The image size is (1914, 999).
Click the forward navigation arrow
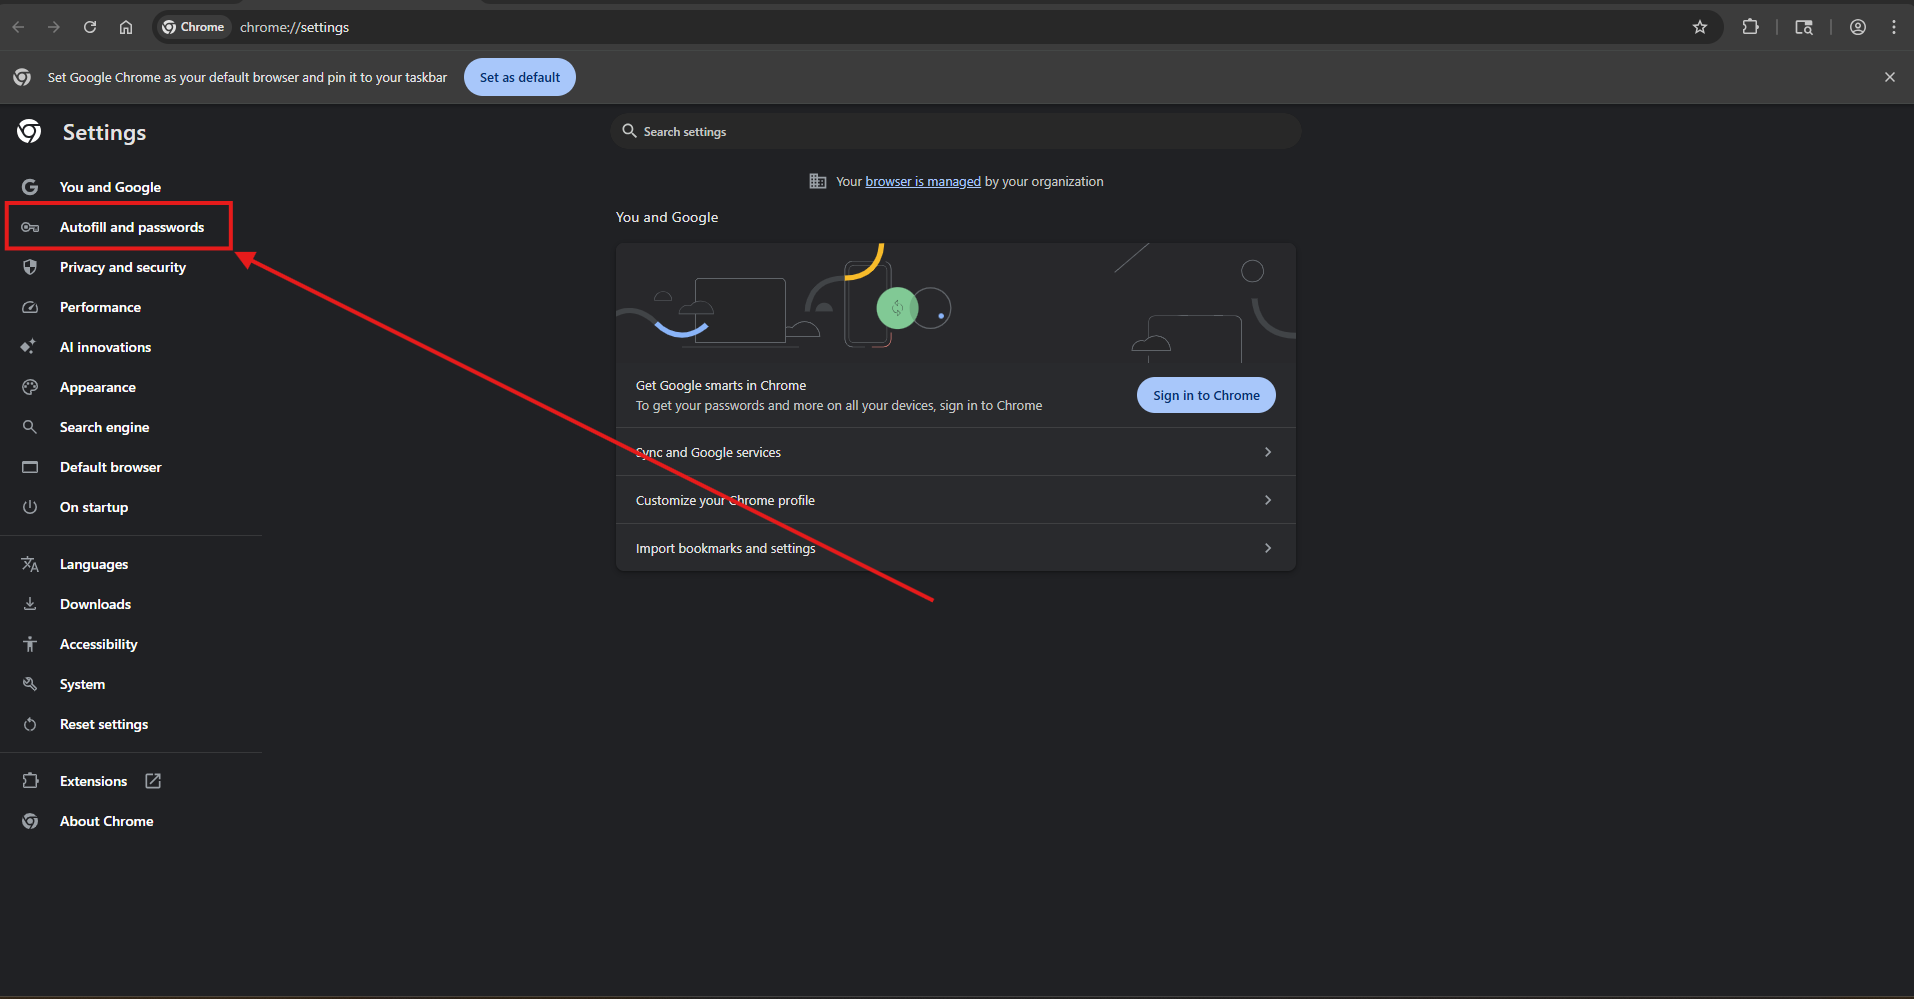point(54,27)
